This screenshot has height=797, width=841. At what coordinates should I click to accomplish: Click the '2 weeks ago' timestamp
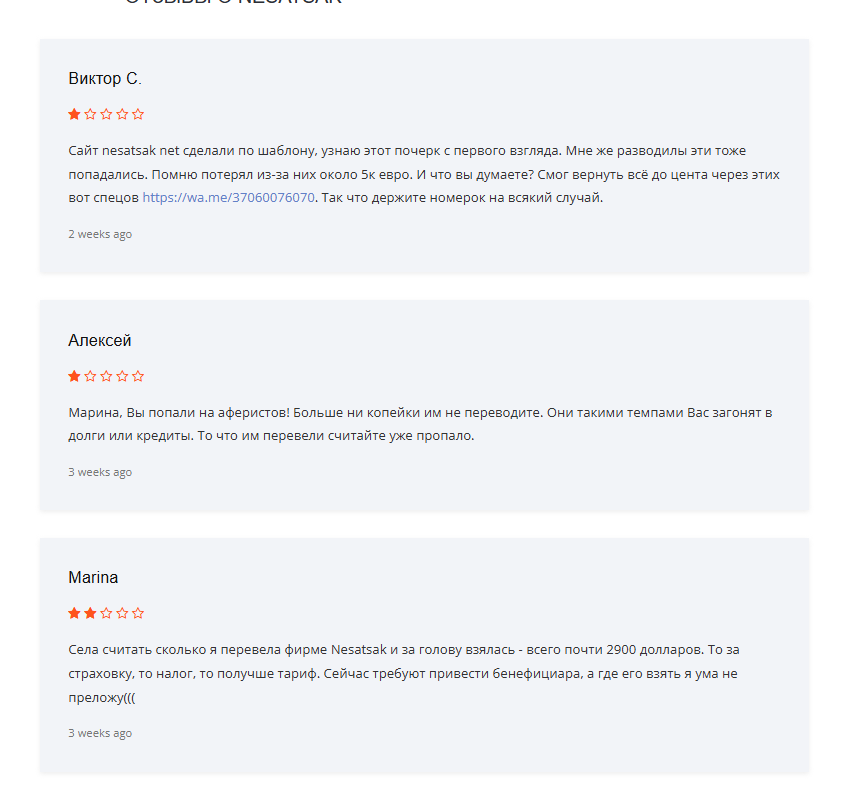100,234
